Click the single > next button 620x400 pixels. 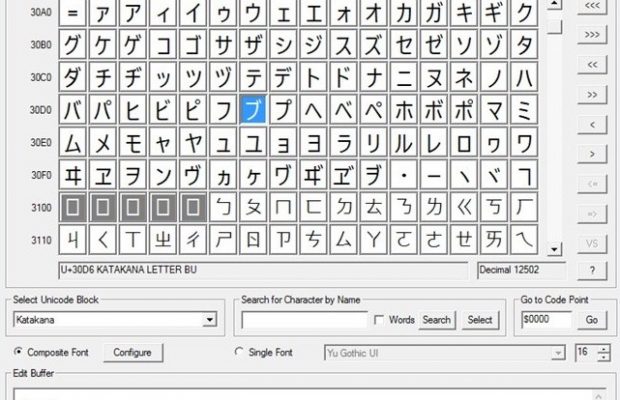coord(592,153)
